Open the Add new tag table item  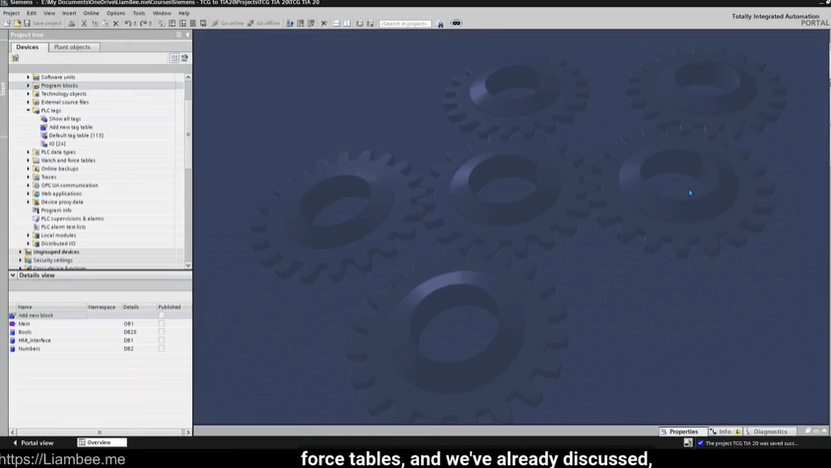(70, 127)
